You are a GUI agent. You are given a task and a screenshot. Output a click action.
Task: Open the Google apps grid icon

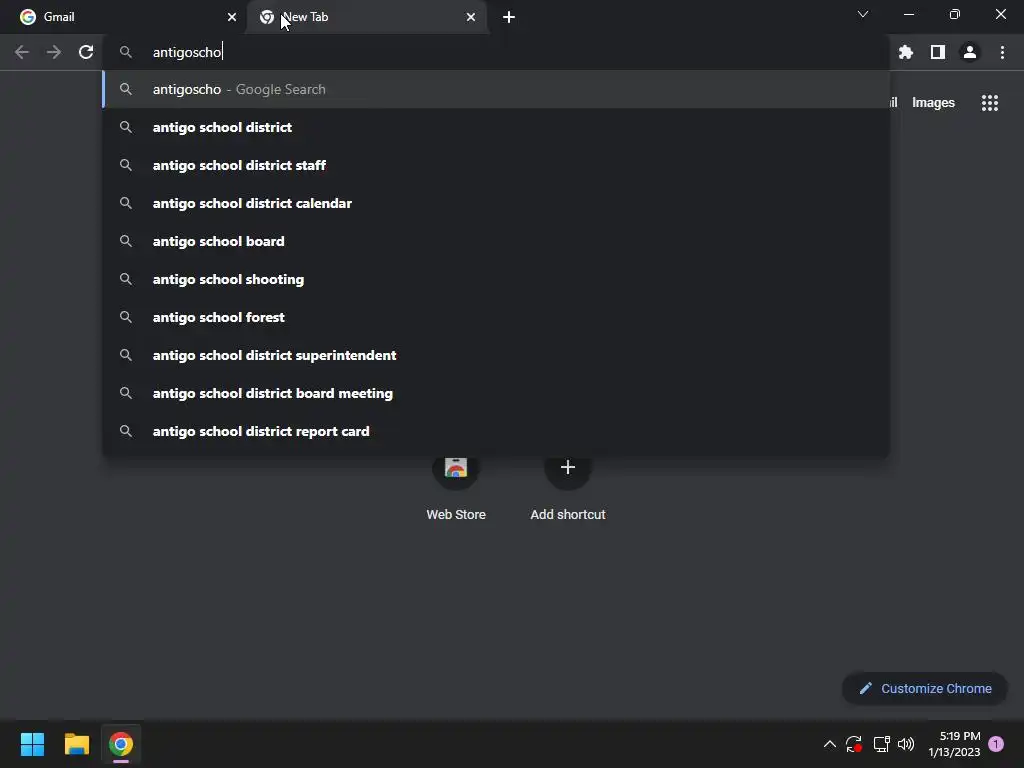pos(990,103)
